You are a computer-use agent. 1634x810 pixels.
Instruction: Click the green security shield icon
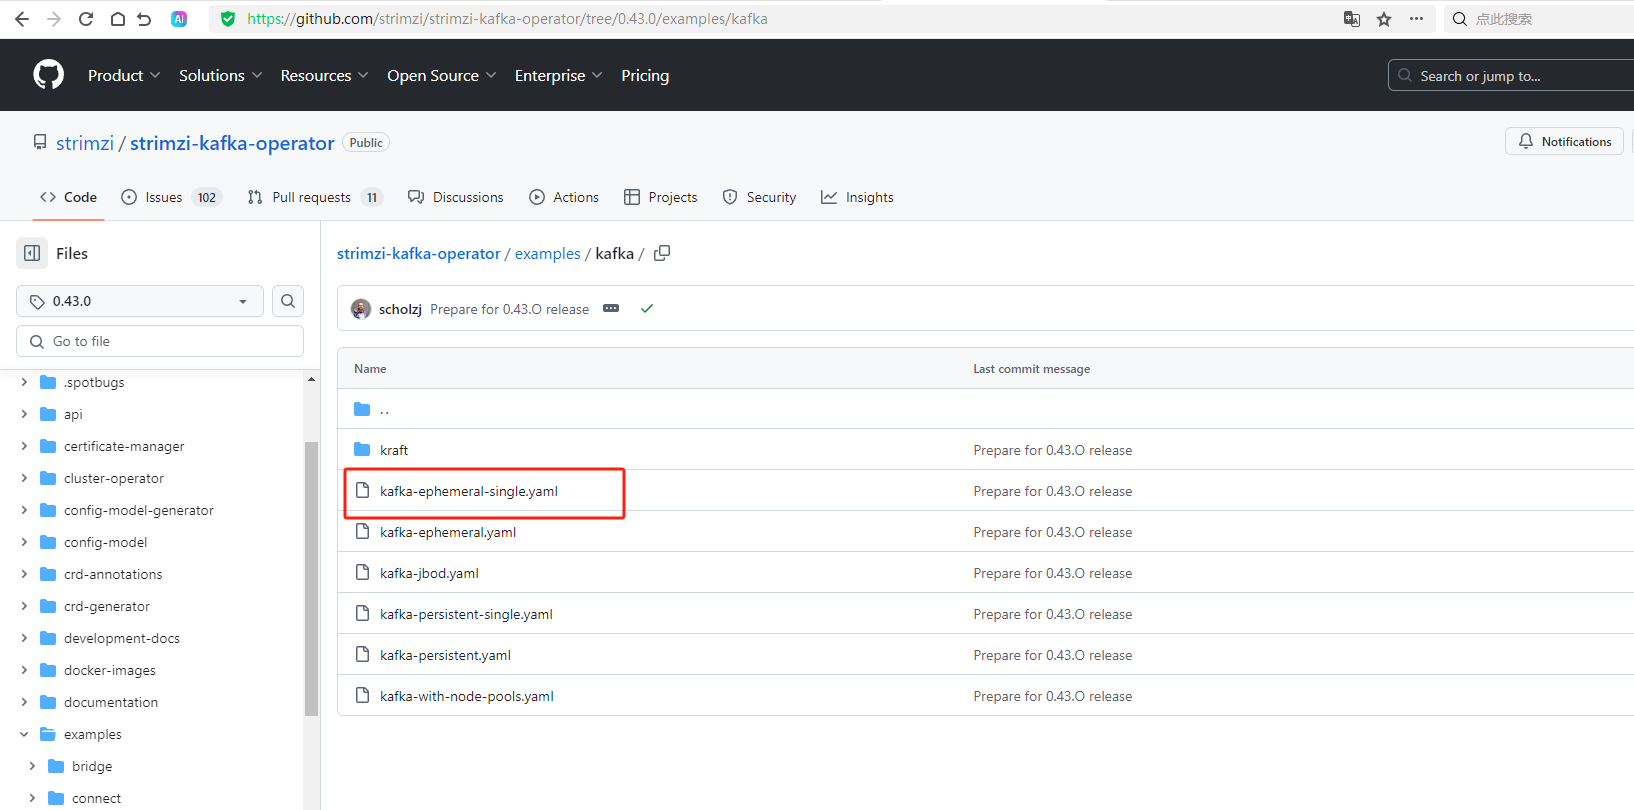(x=228, y=19)
